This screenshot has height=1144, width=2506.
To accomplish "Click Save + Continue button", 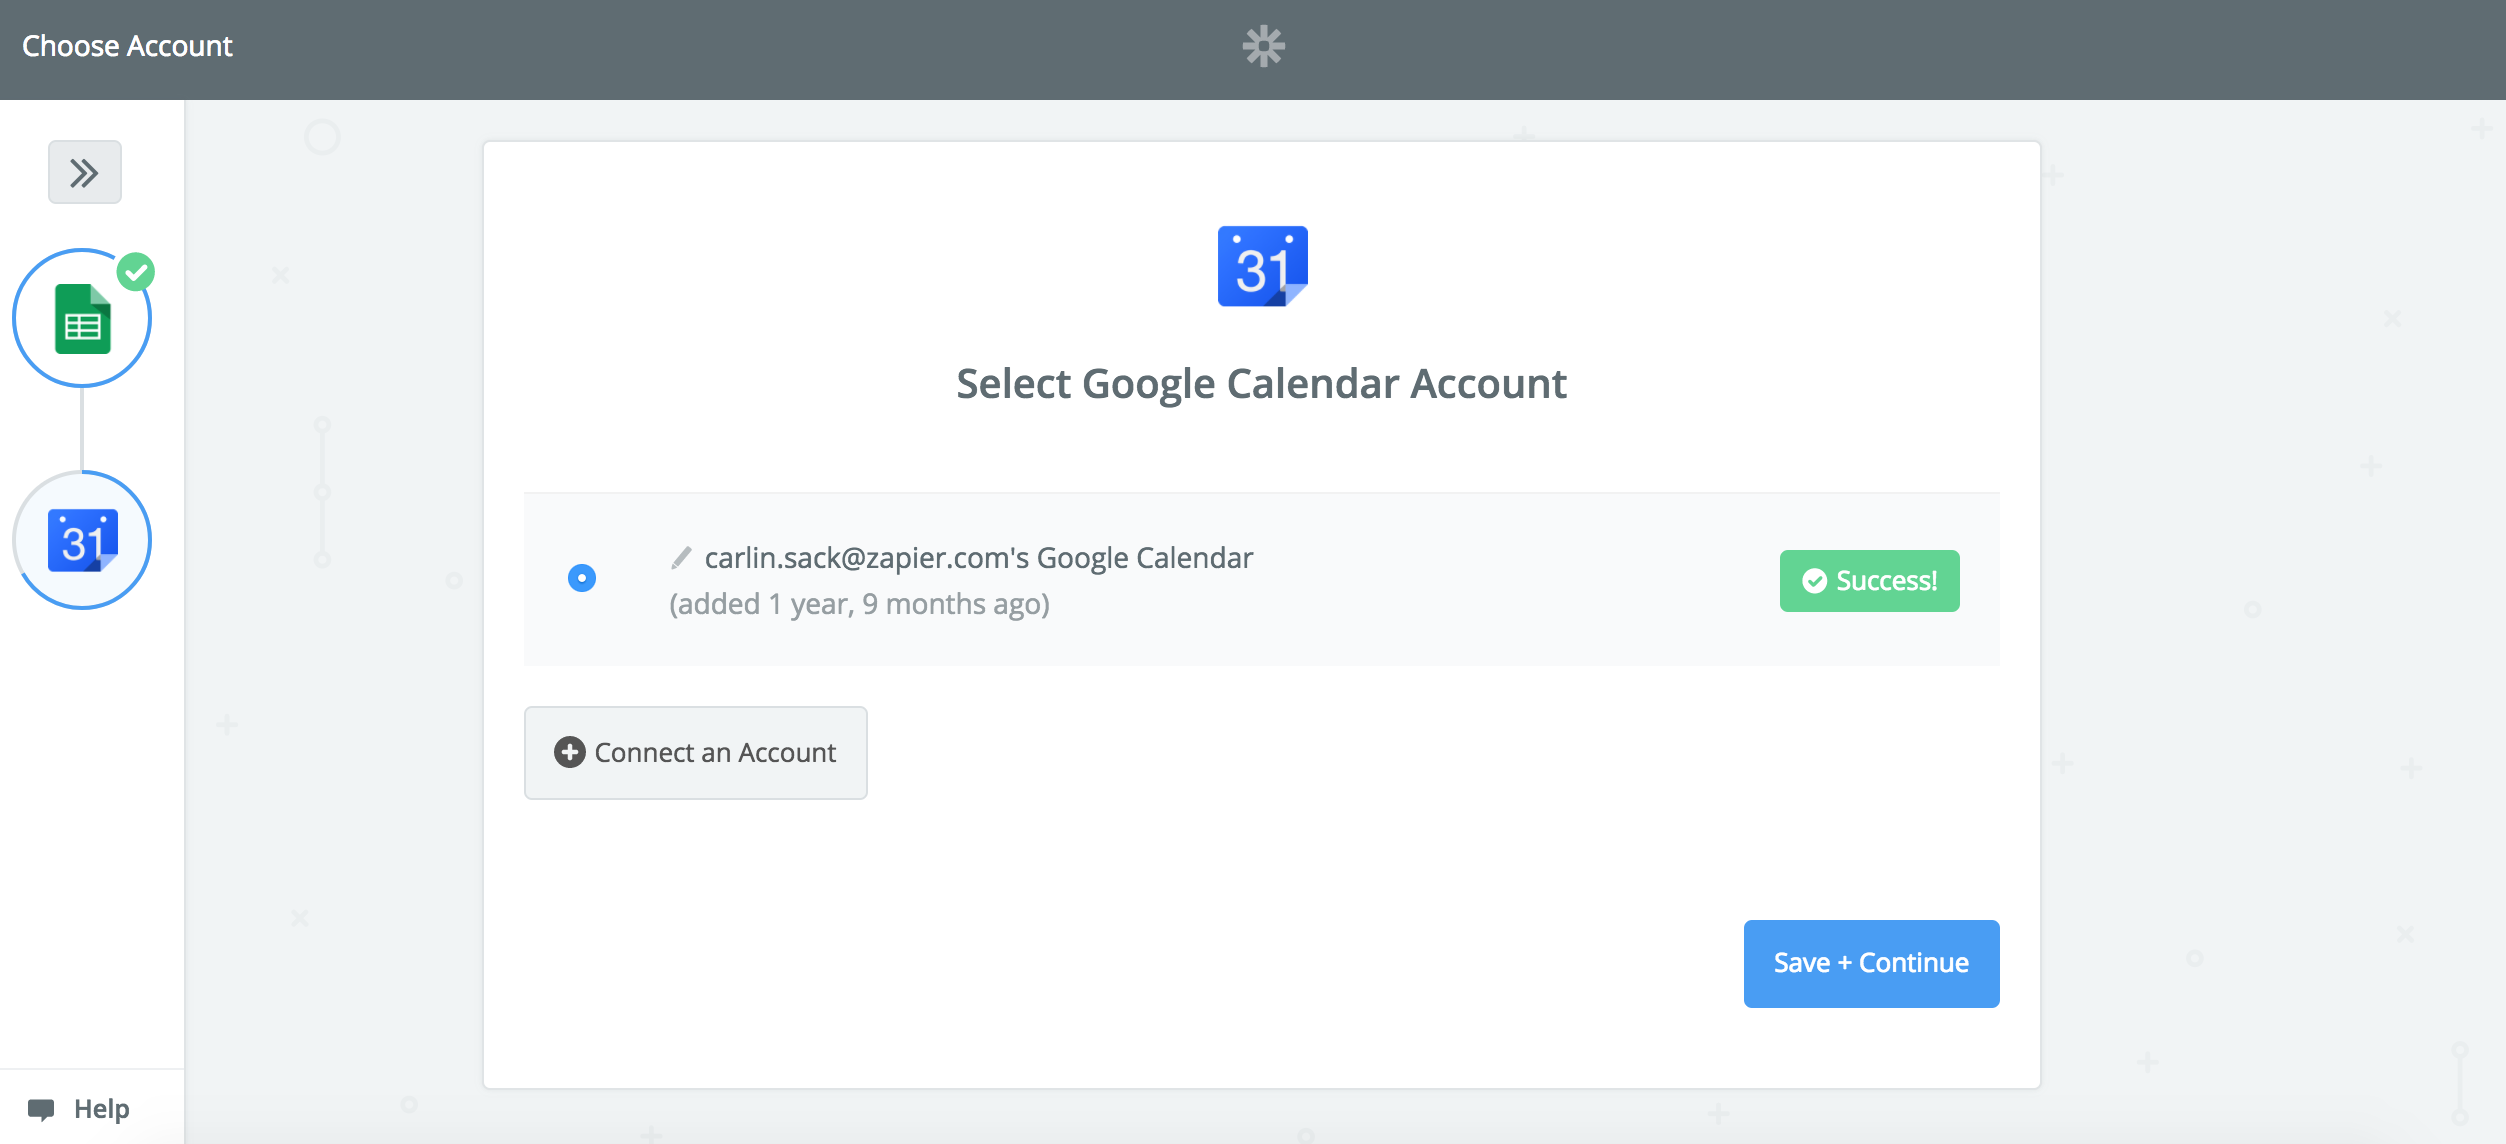I will [1870, 962].
